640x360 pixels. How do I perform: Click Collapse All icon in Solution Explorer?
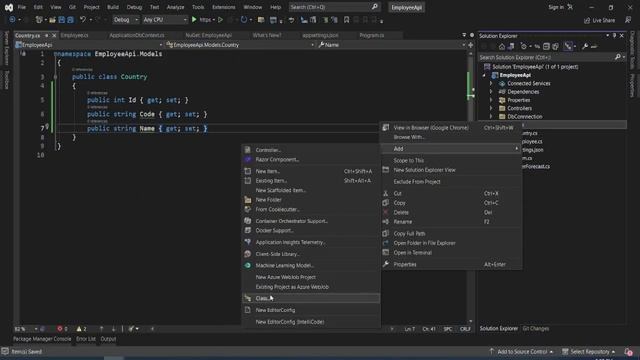coord(546,47)
